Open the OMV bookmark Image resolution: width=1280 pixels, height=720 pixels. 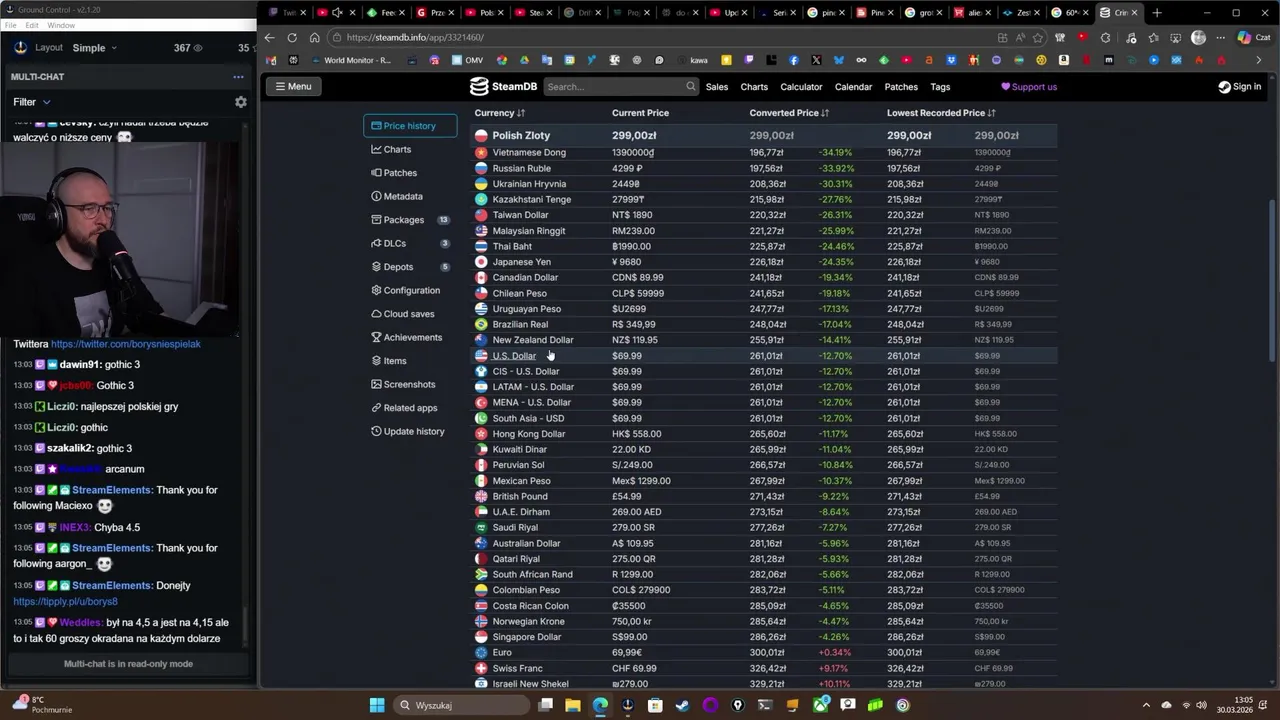[x=466, y=60]
